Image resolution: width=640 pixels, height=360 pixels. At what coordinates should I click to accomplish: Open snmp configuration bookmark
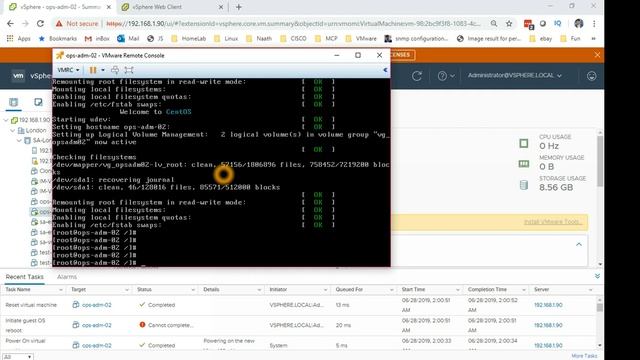[x=416, y=38]
